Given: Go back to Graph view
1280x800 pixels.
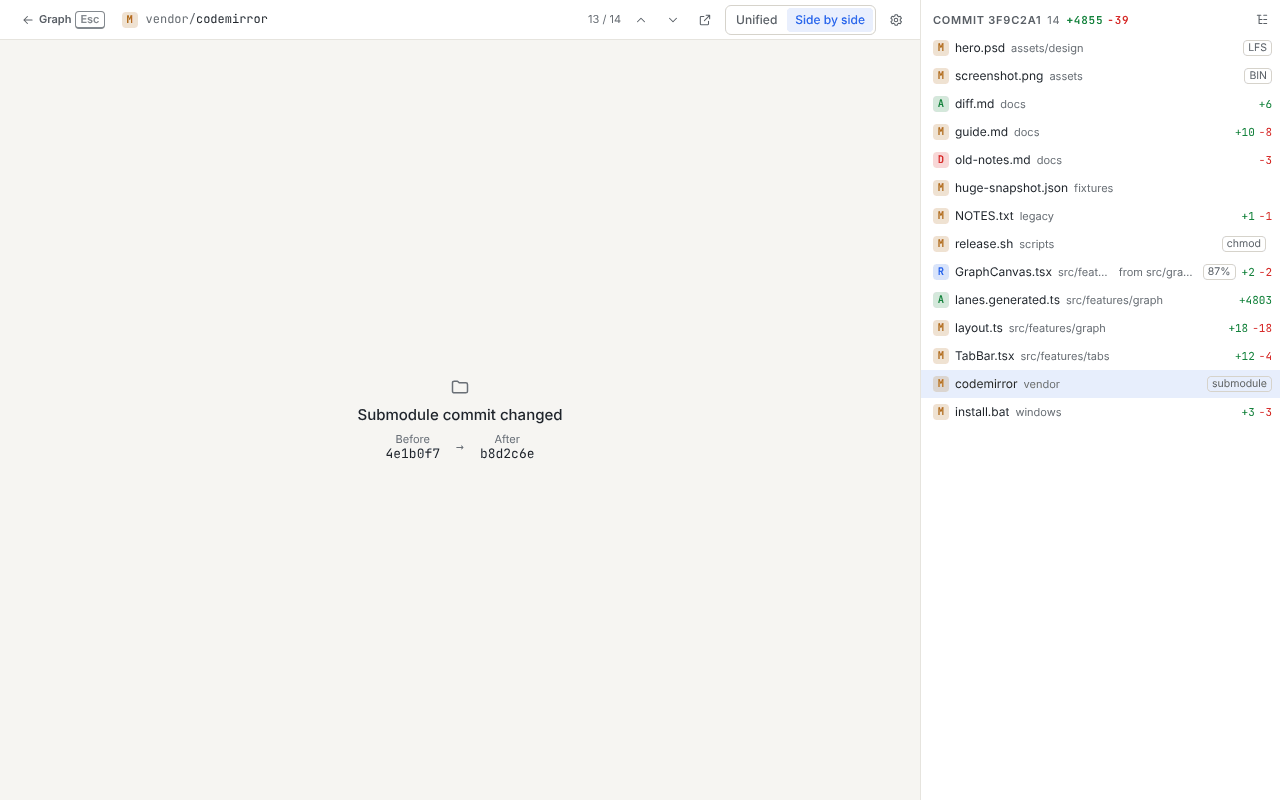Looking at the screenshot, I should pos(63,20).
